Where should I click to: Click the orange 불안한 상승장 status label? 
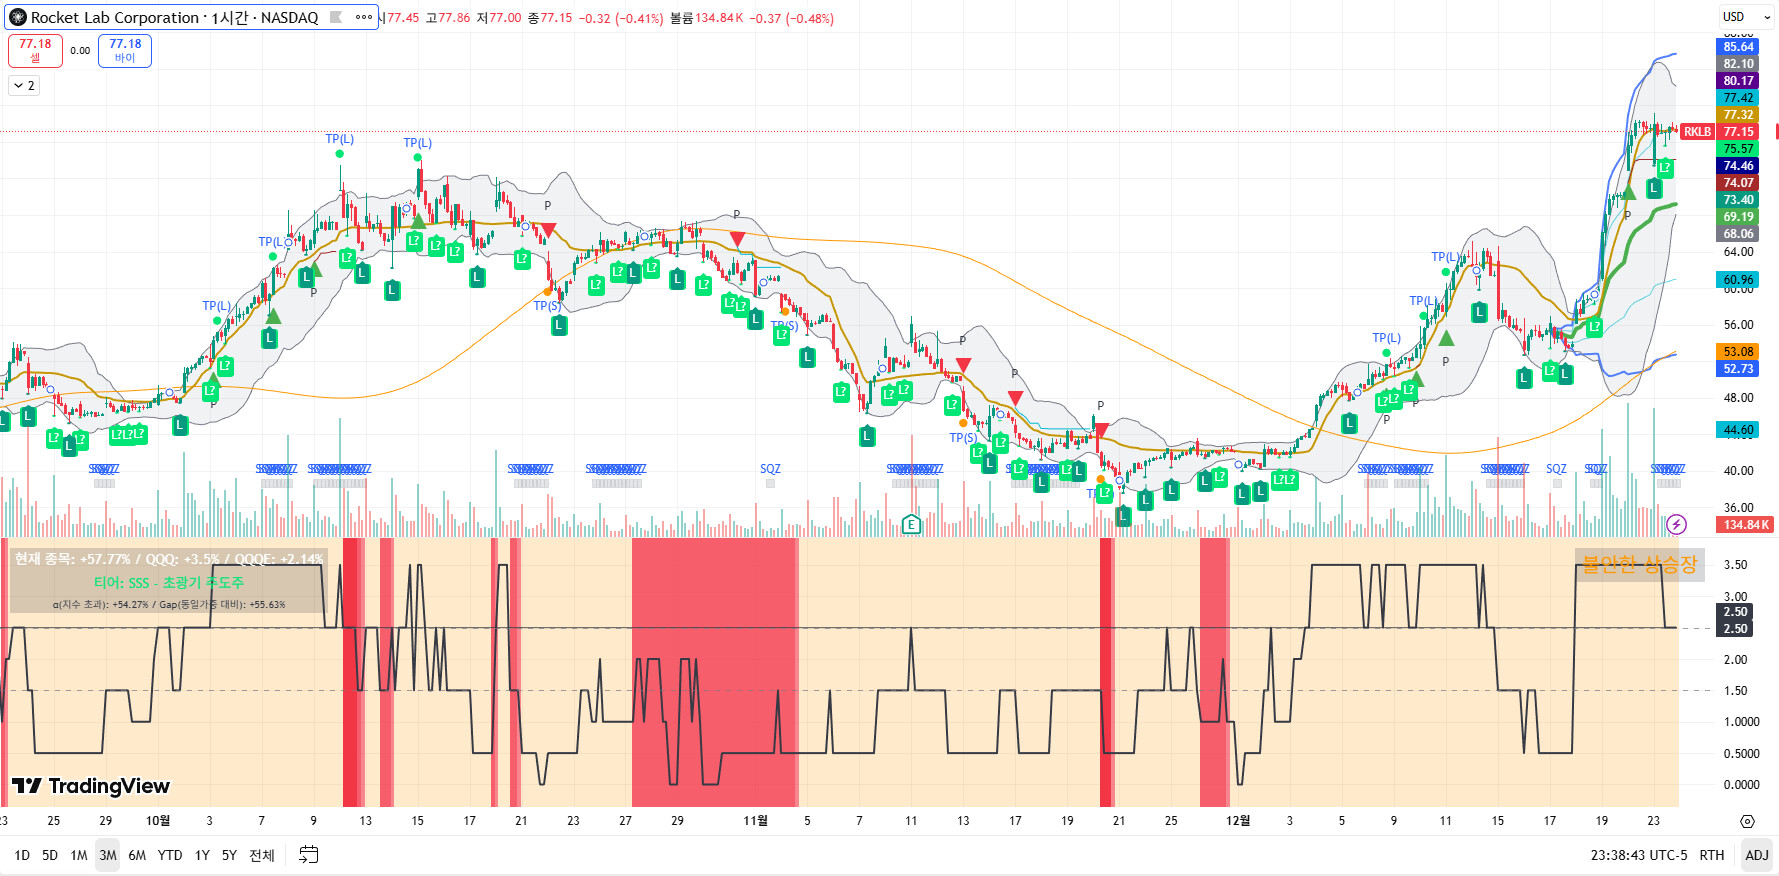point(1640,565)
